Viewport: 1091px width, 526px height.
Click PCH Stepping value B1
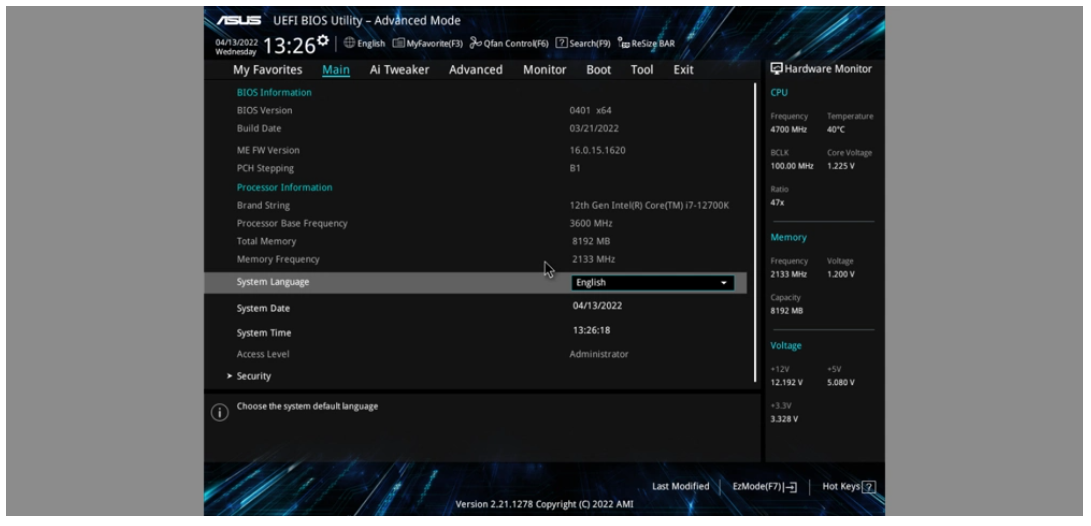575,168
